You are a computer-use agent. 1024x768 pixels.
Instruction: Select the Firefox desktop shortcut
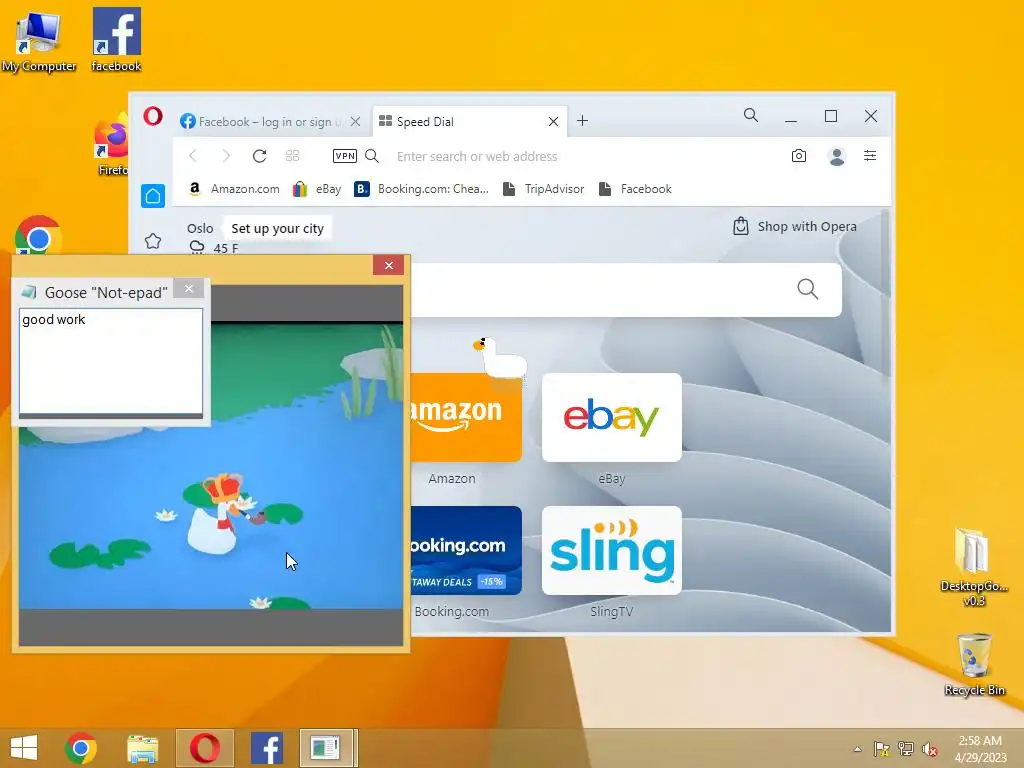(112, 145)
